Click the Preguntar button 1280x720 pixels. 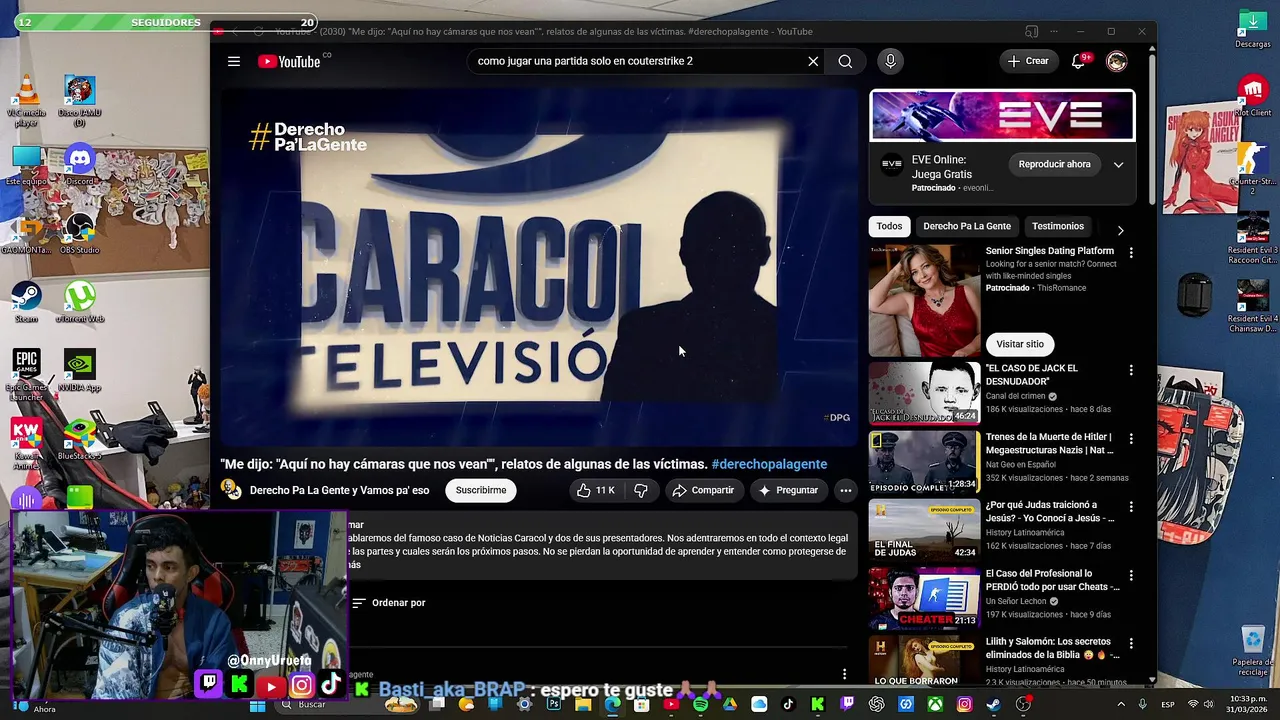pos(788,490)
